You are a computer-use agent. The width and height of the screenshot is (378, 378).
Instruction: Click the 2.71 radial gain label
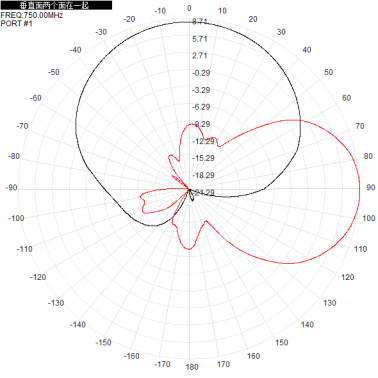coord(200,56)
